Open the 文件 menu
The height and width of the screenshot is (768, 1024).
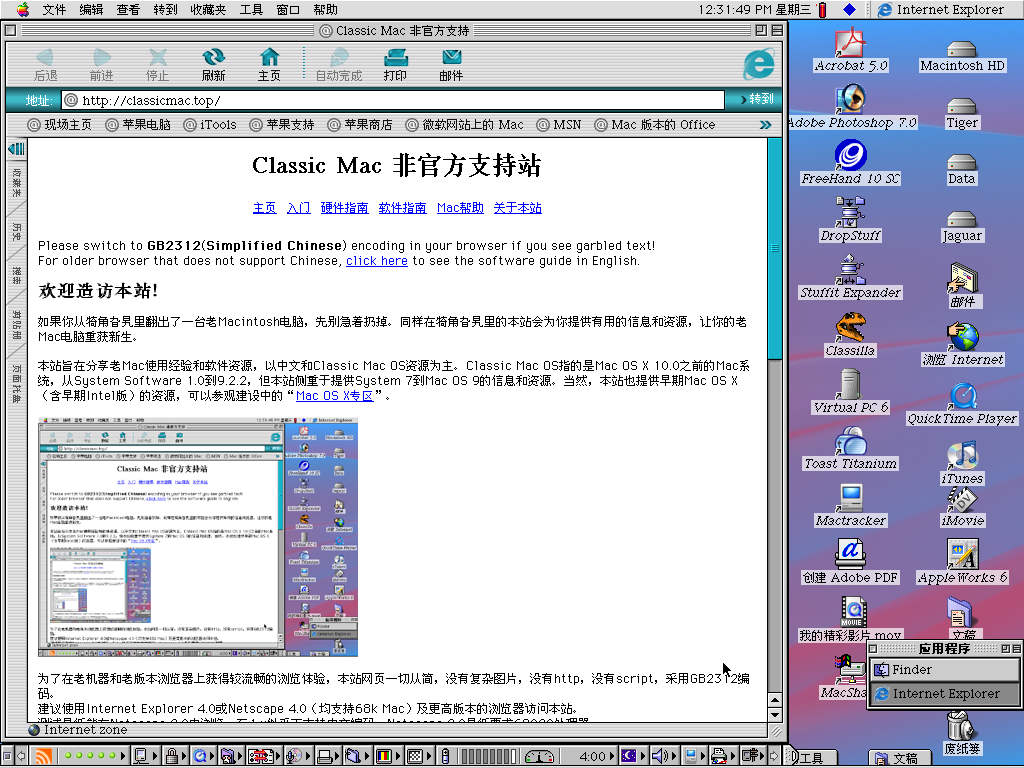[x=54, y=10]
